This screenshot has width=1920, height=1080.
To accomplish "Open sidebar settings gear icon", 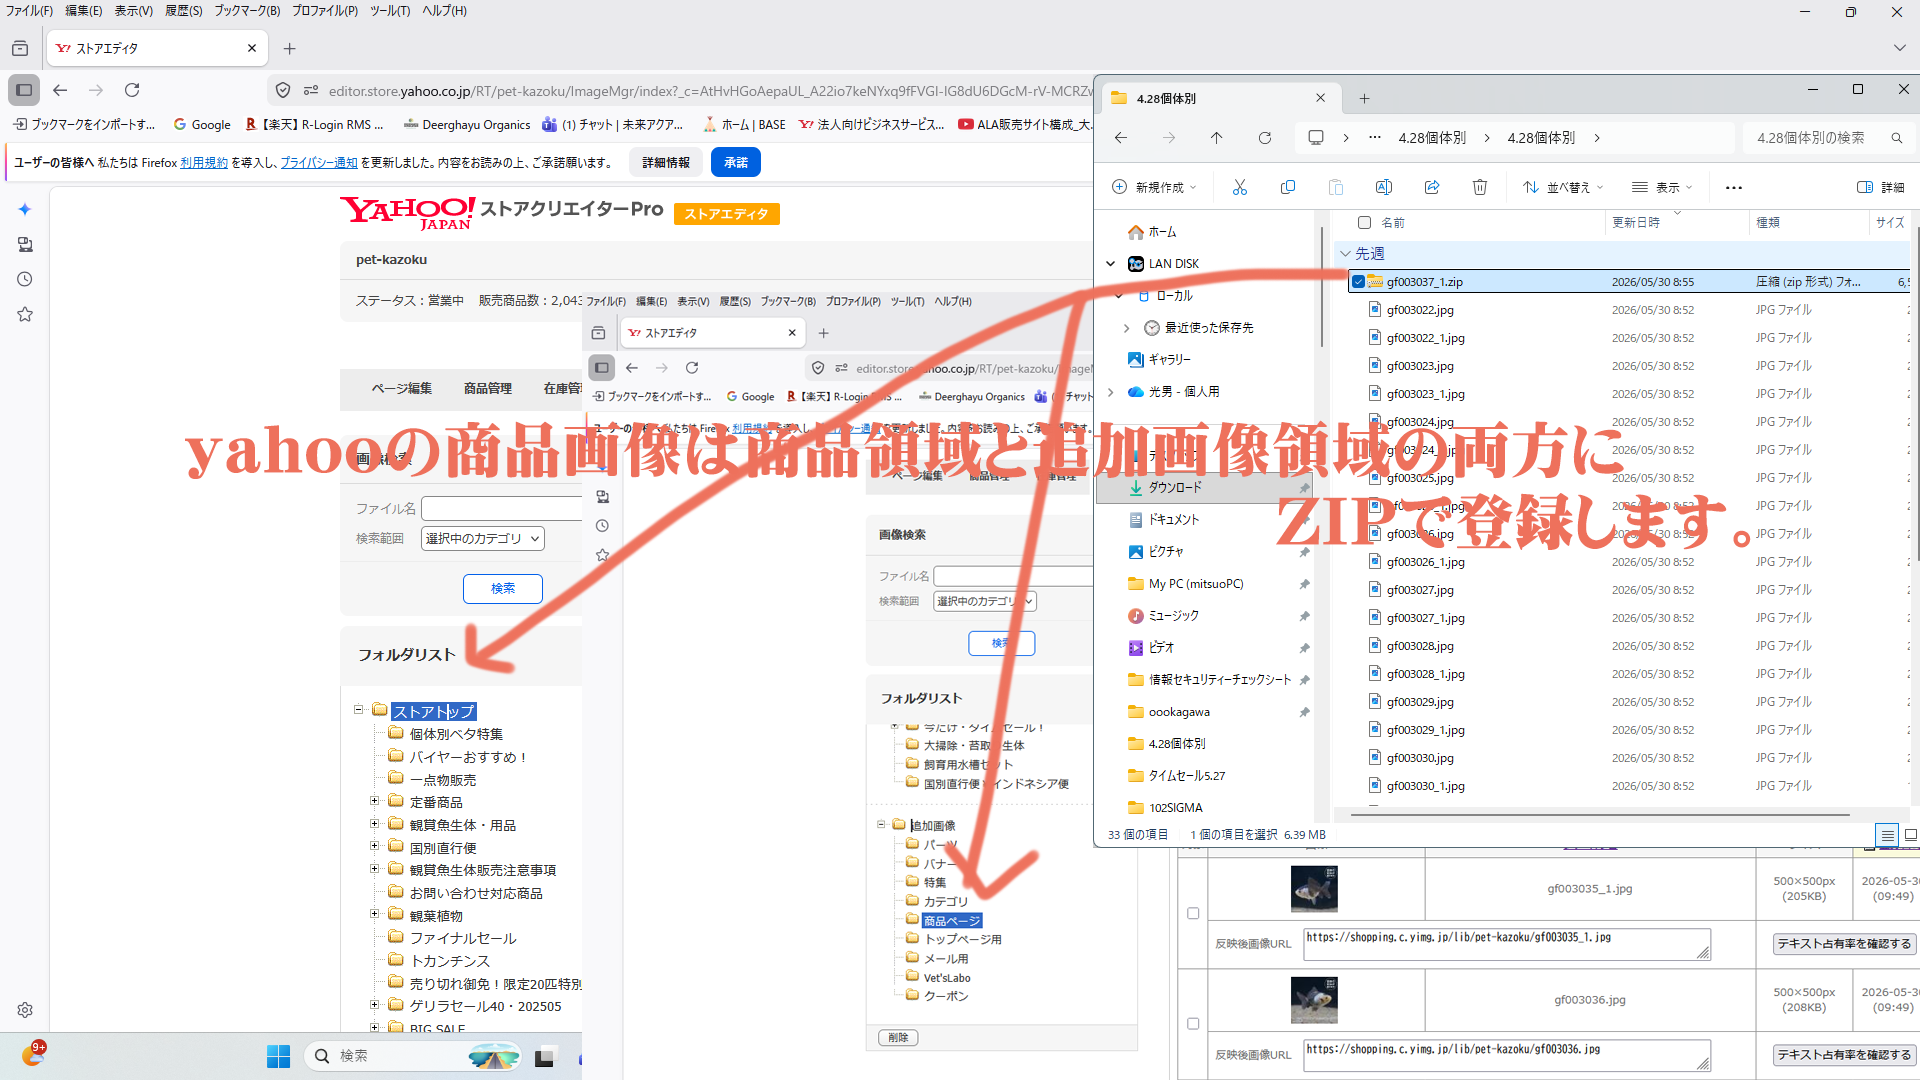I will [25, 1010].
